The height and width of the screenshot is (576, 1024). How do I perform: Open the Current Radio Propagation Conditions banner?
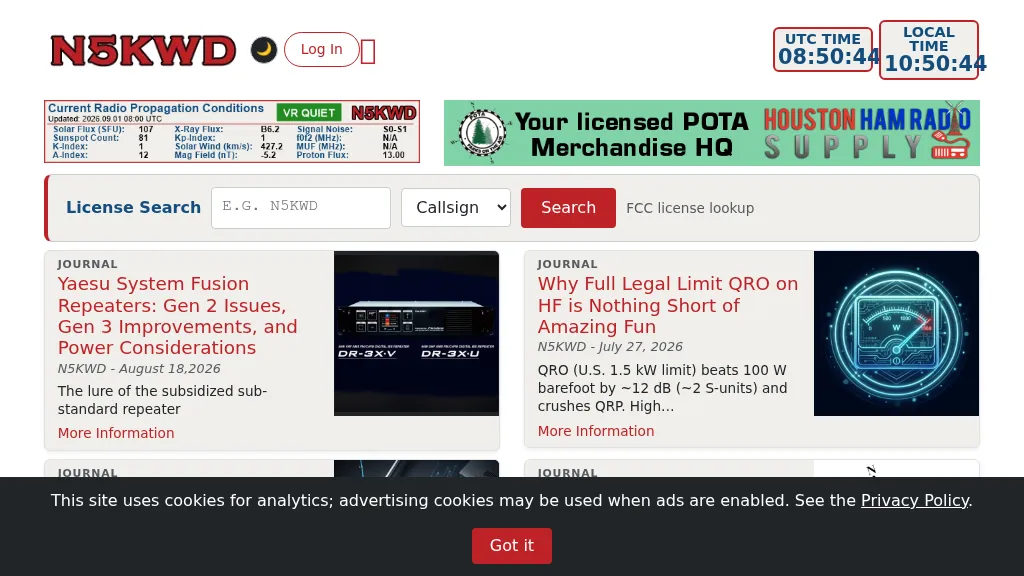click(232, 131)
